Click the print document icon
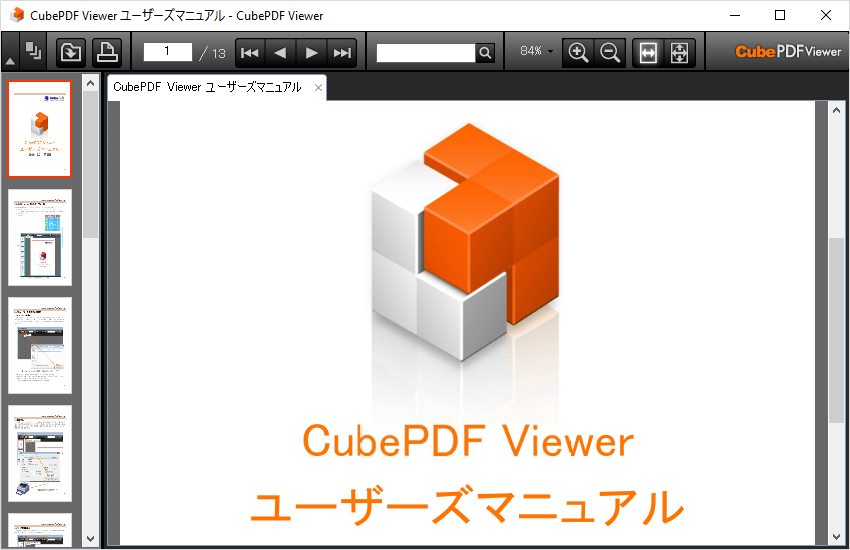 pos(107,53)
